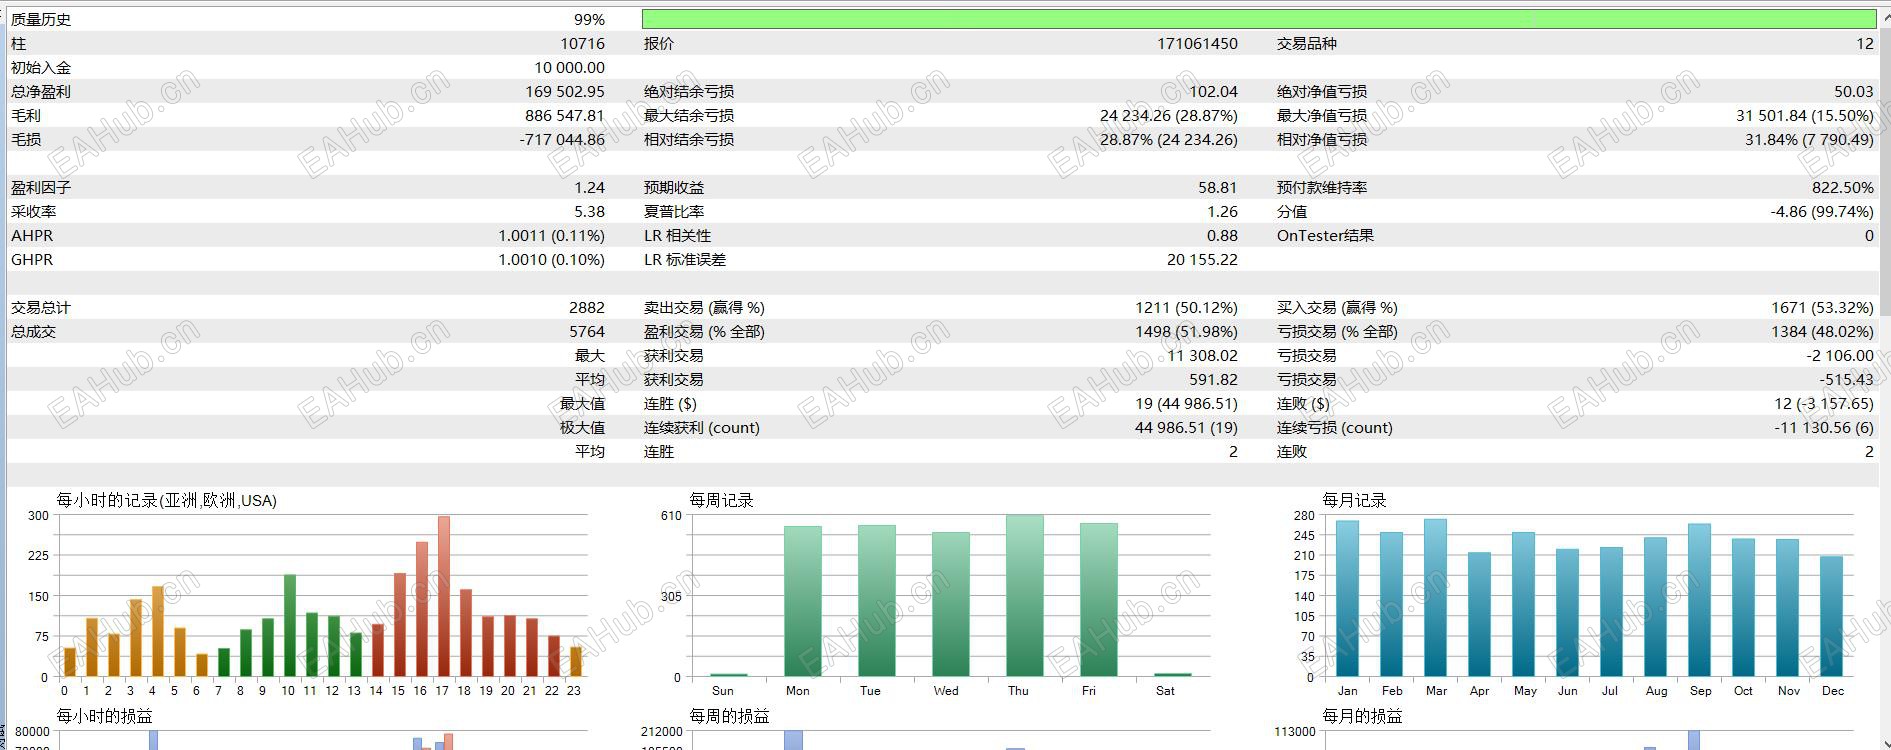Select the OnTester结果 label

coord(1325,236)
